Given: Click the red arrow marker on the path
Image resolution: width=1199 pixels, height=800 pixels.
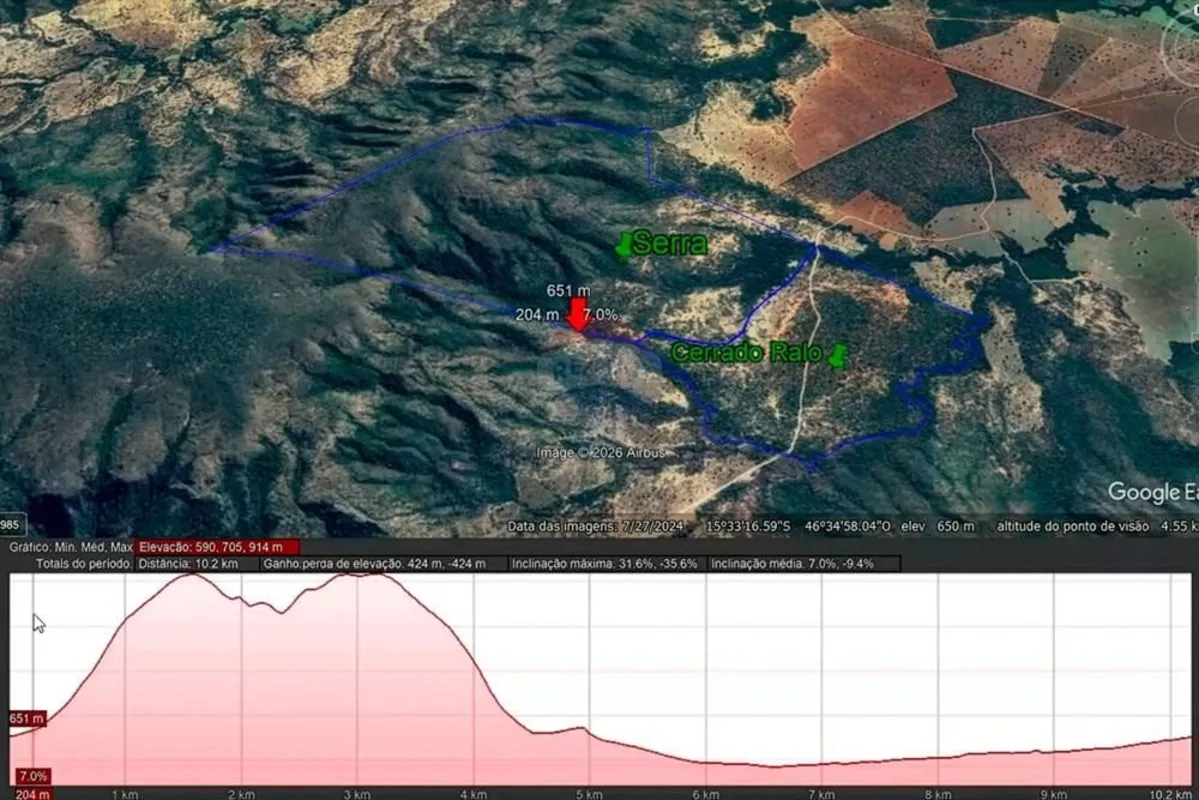Looking at the screenshot, I should [578, 314].
